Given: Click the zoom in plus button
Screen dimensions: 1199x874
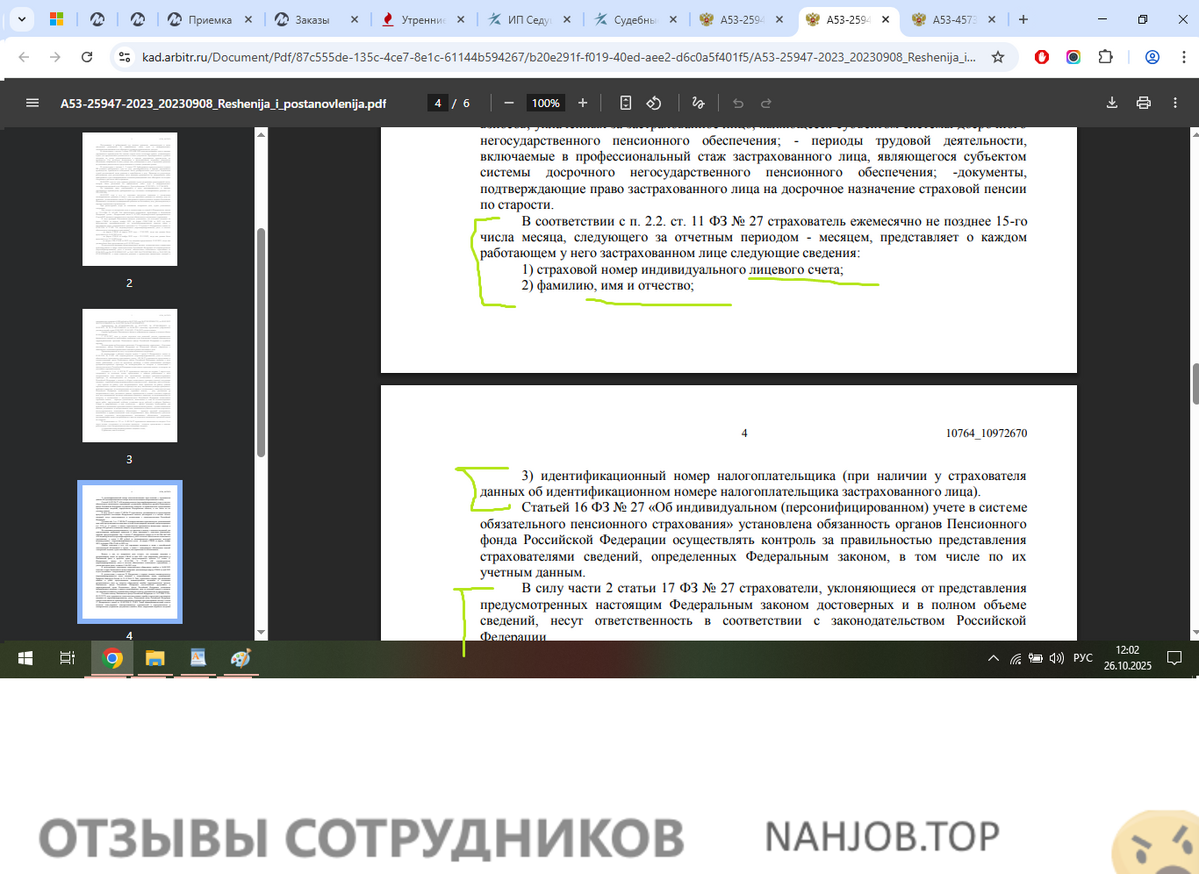Looking at the screenshot, I should click(x=583, y=103).
